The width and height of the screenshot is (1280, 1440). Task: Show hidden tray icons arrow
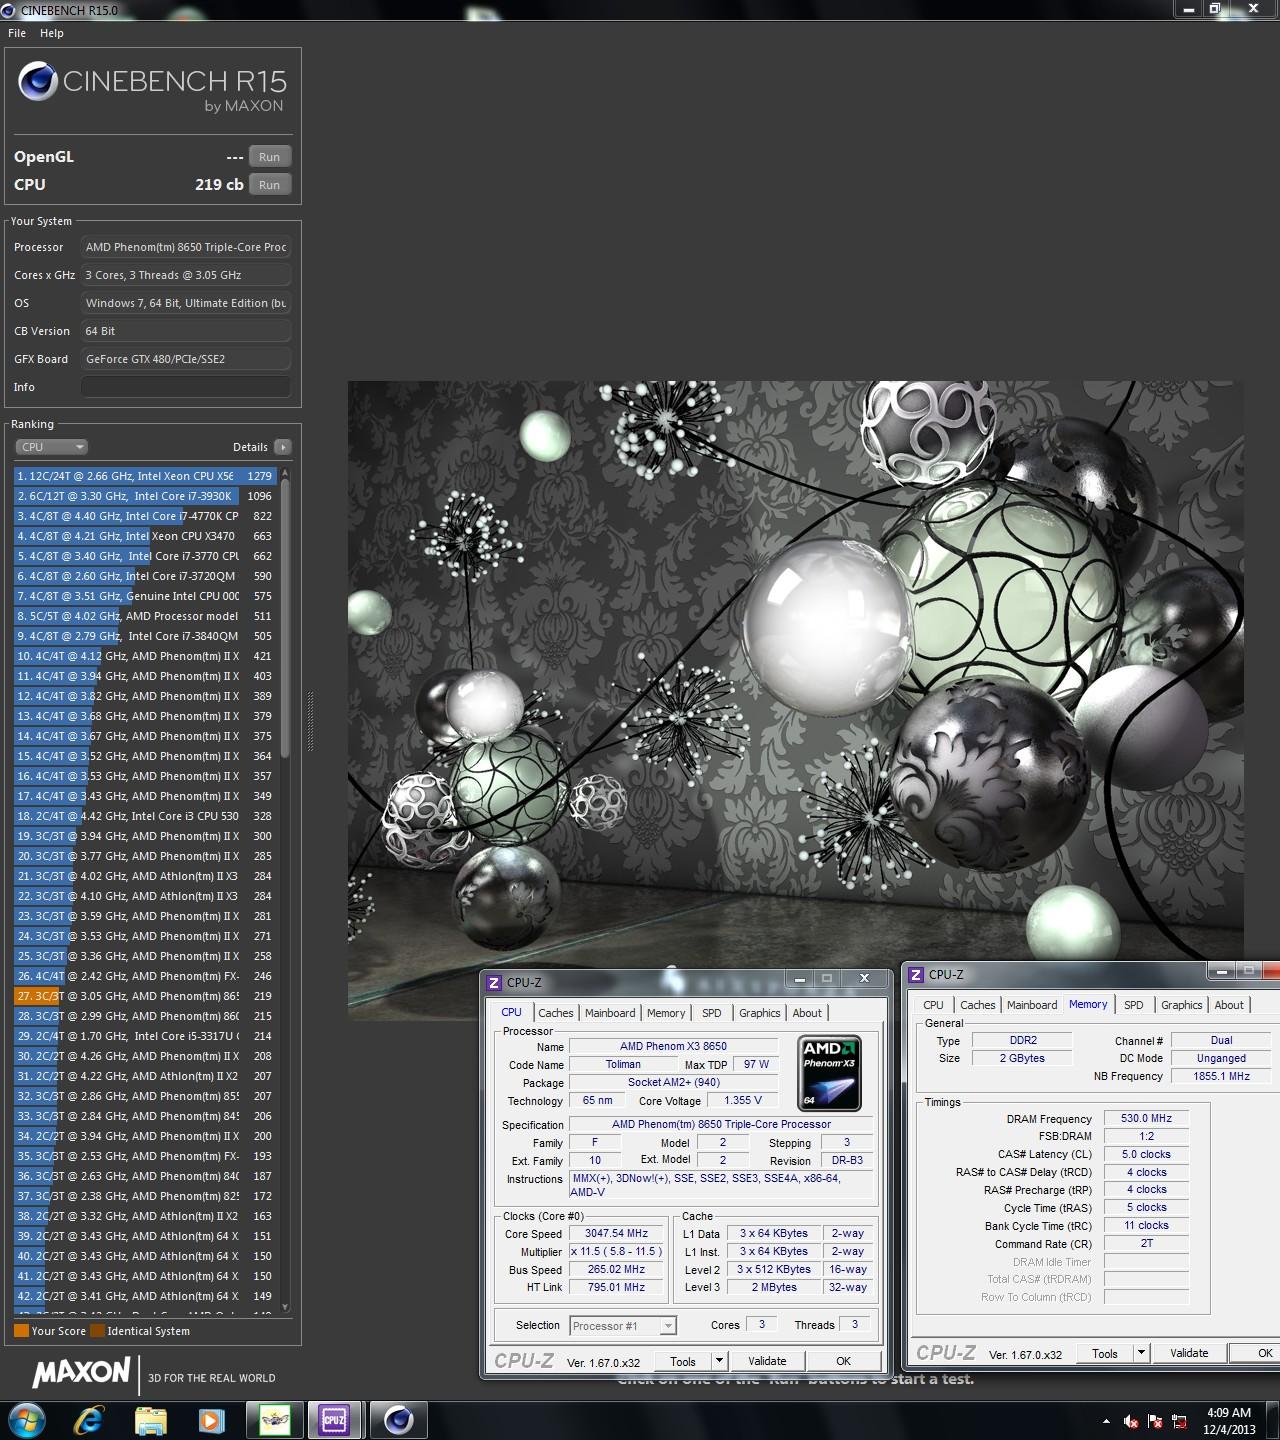tap(1106, 1421)
